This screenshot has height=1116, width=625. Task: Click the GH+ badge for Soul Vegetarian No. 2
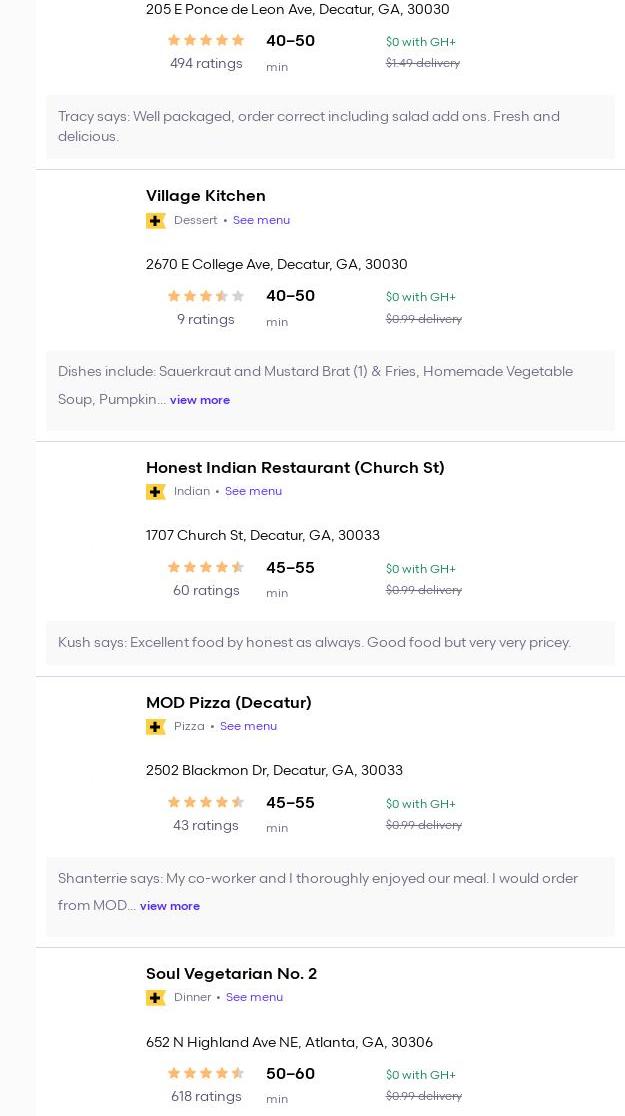point(155,998)
